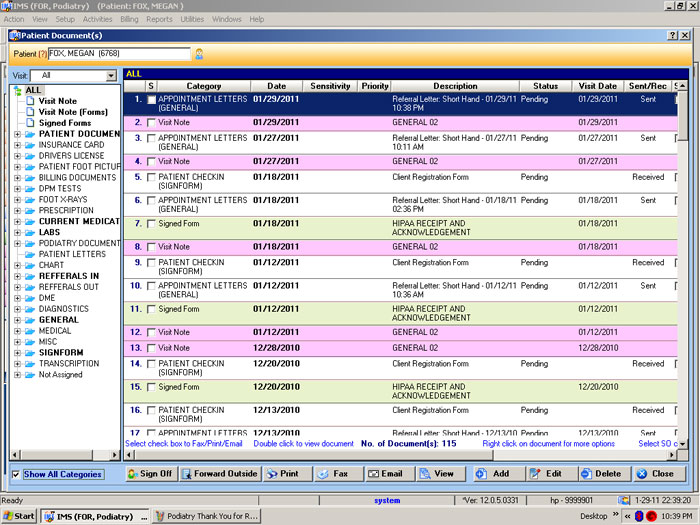Click Forward Outside button
Viewport: 700px width, 525px height.
(220, 474)
